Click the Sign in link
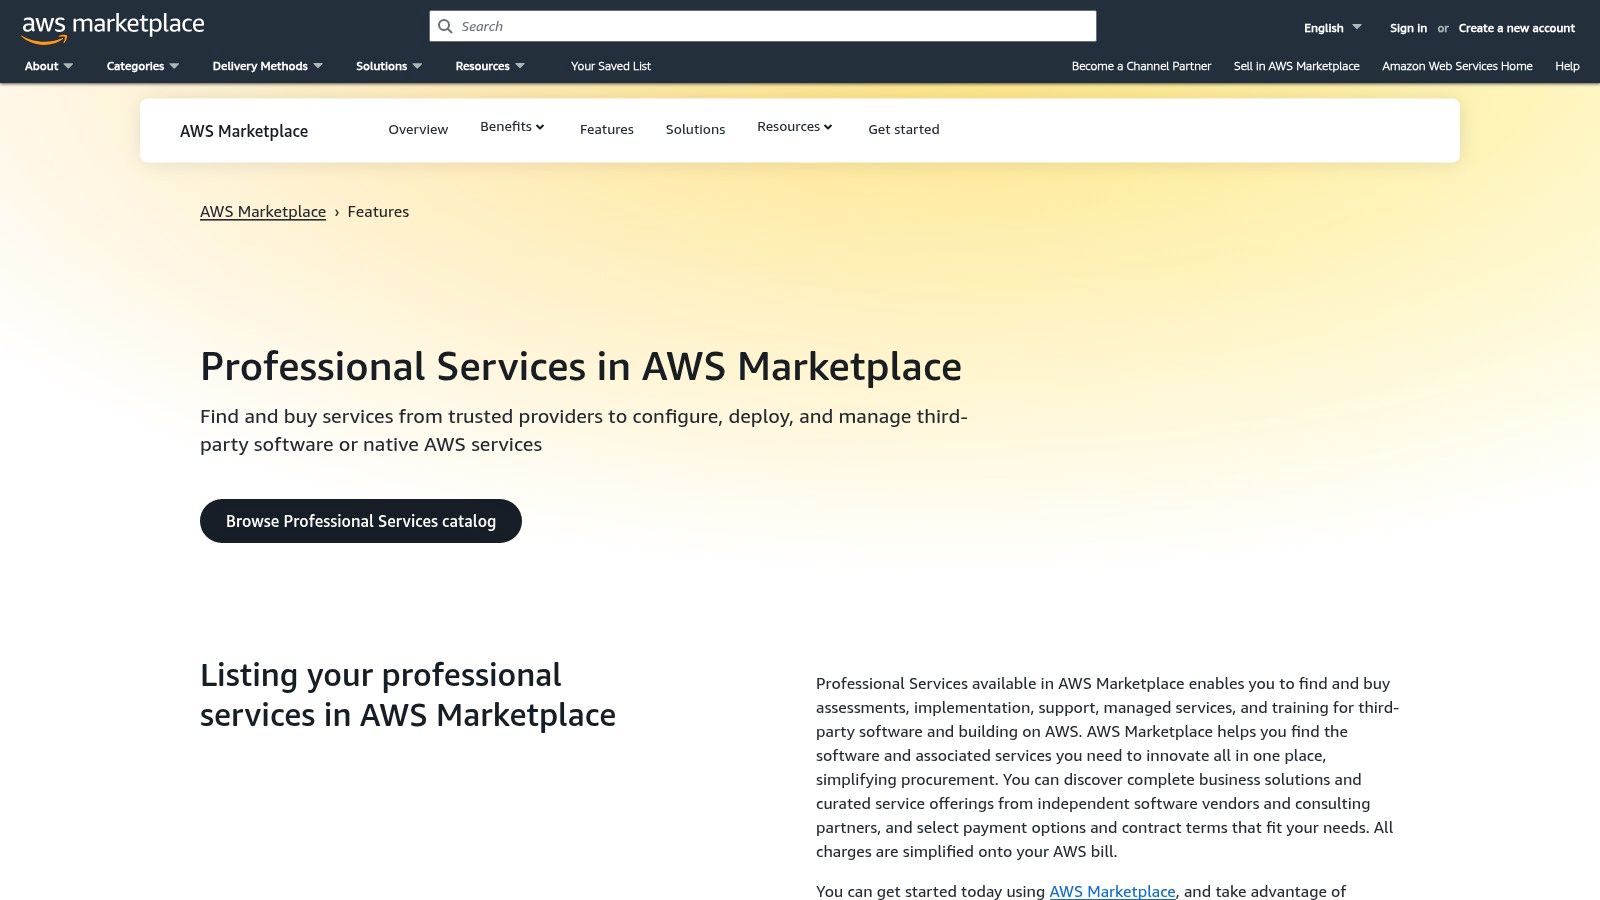Viewport: 1600px width, 900px height. [1407, 28]
